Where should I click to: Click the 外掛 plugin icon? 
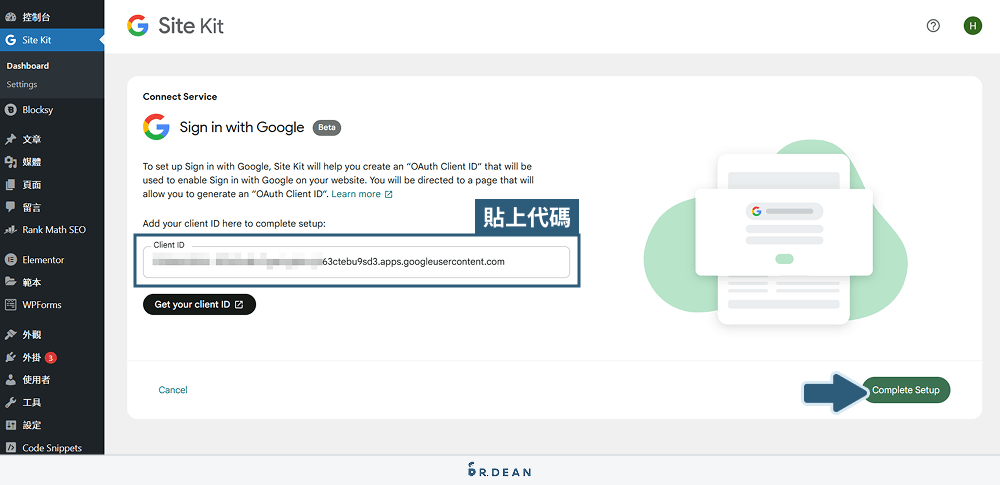(x=10, y=357)
